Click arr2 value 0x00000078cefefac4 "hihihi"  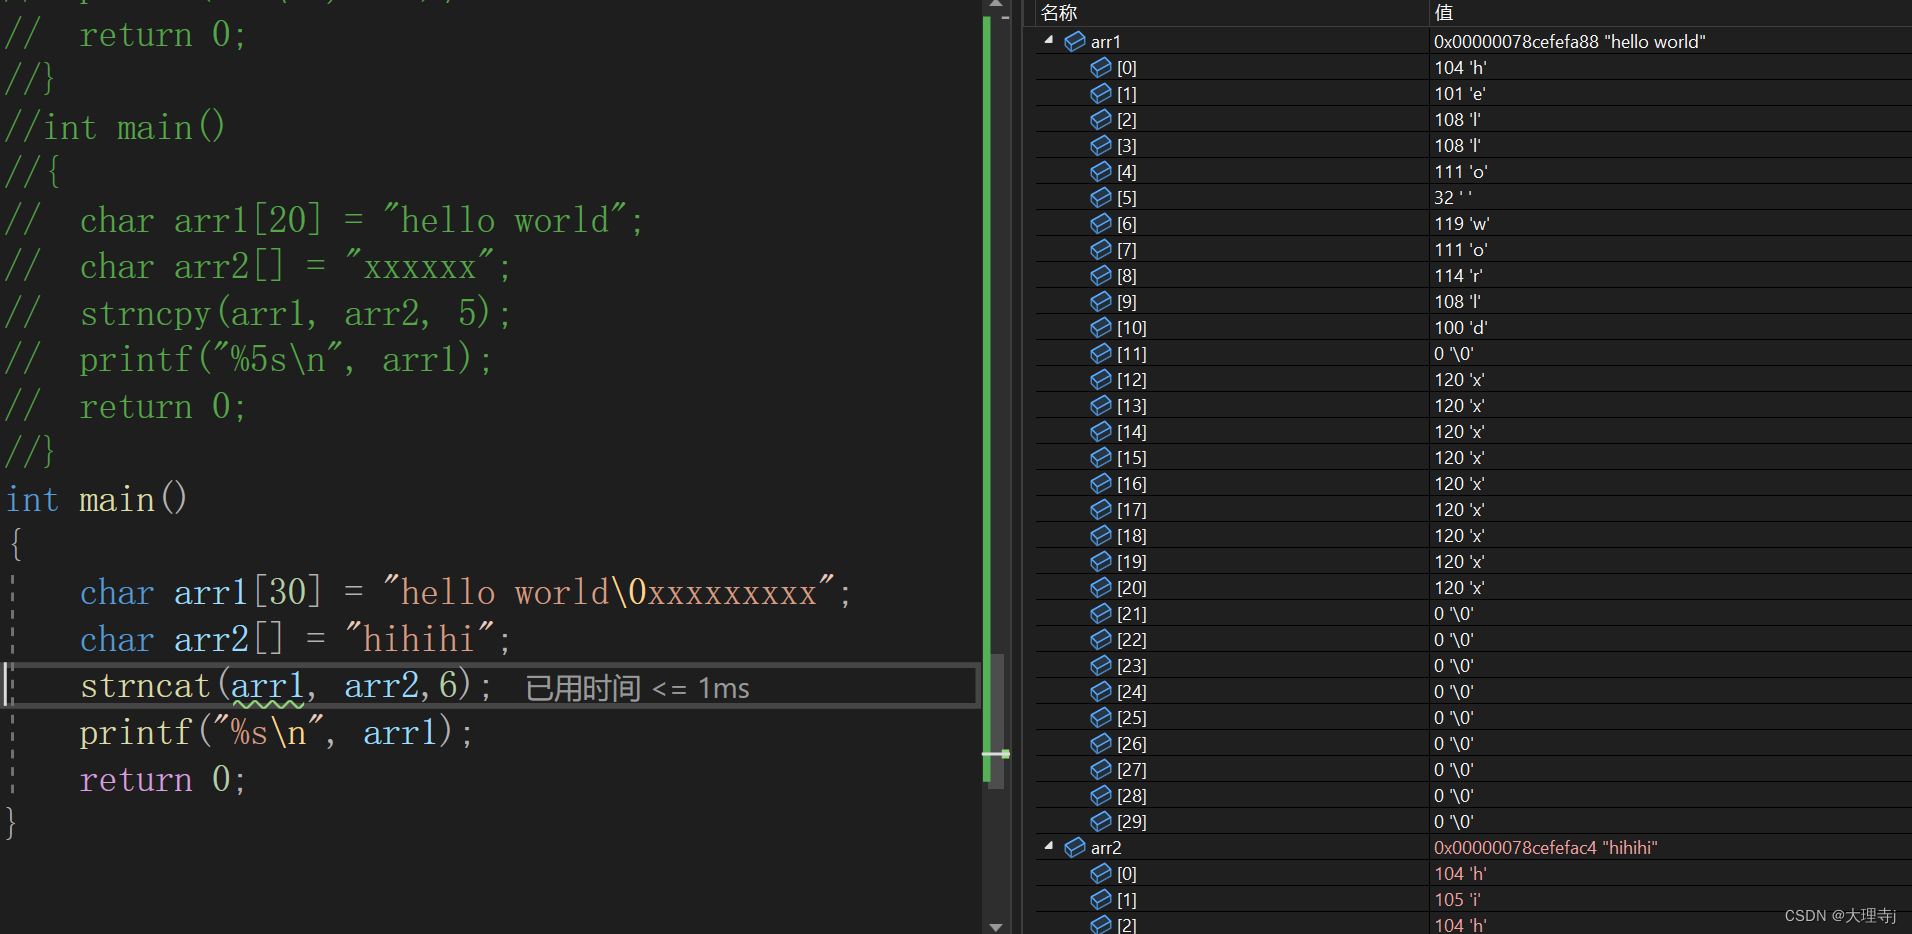coord(1545,847)
